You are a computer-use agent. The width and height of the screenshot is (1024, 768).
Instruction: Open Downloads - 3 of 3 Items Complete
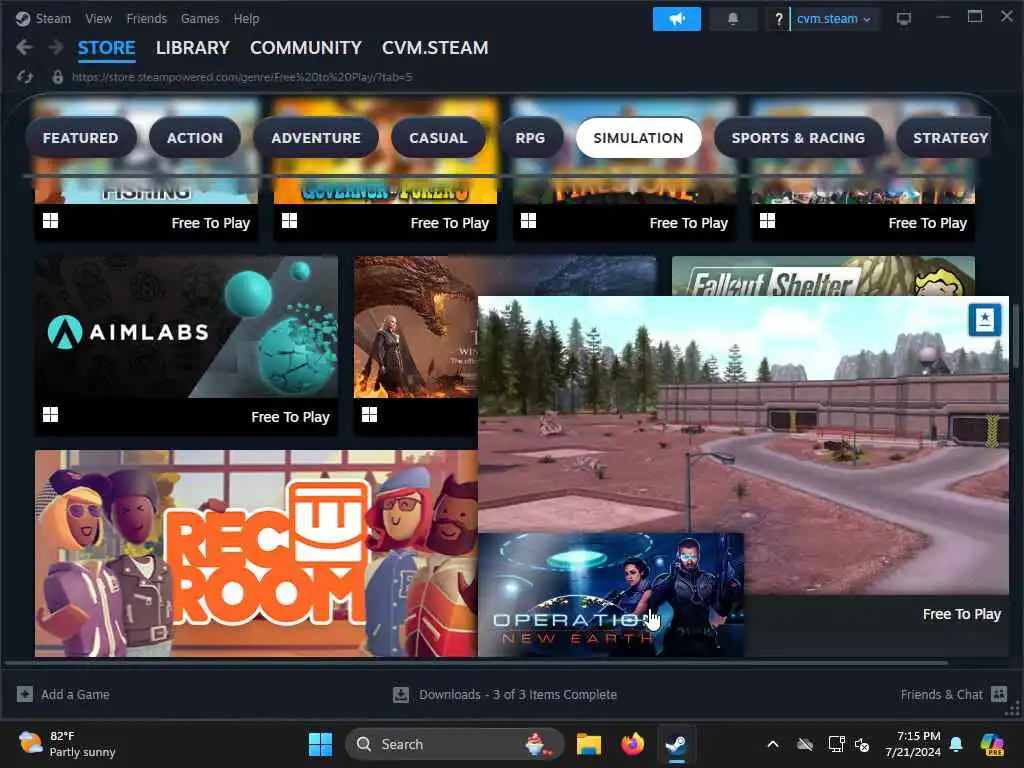point(518,694)
